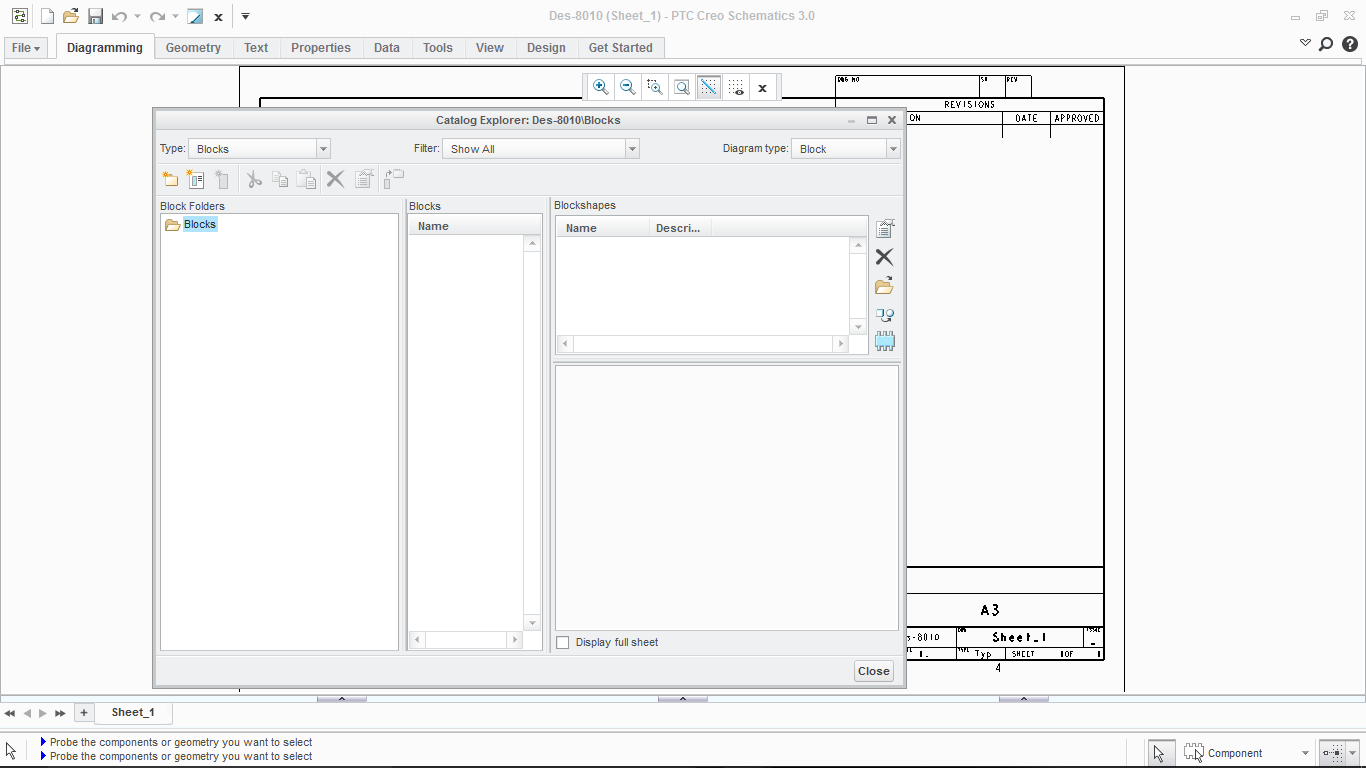Click the command search magnifier at top right
1366x768 pixels.
[x=1326, y=44]
